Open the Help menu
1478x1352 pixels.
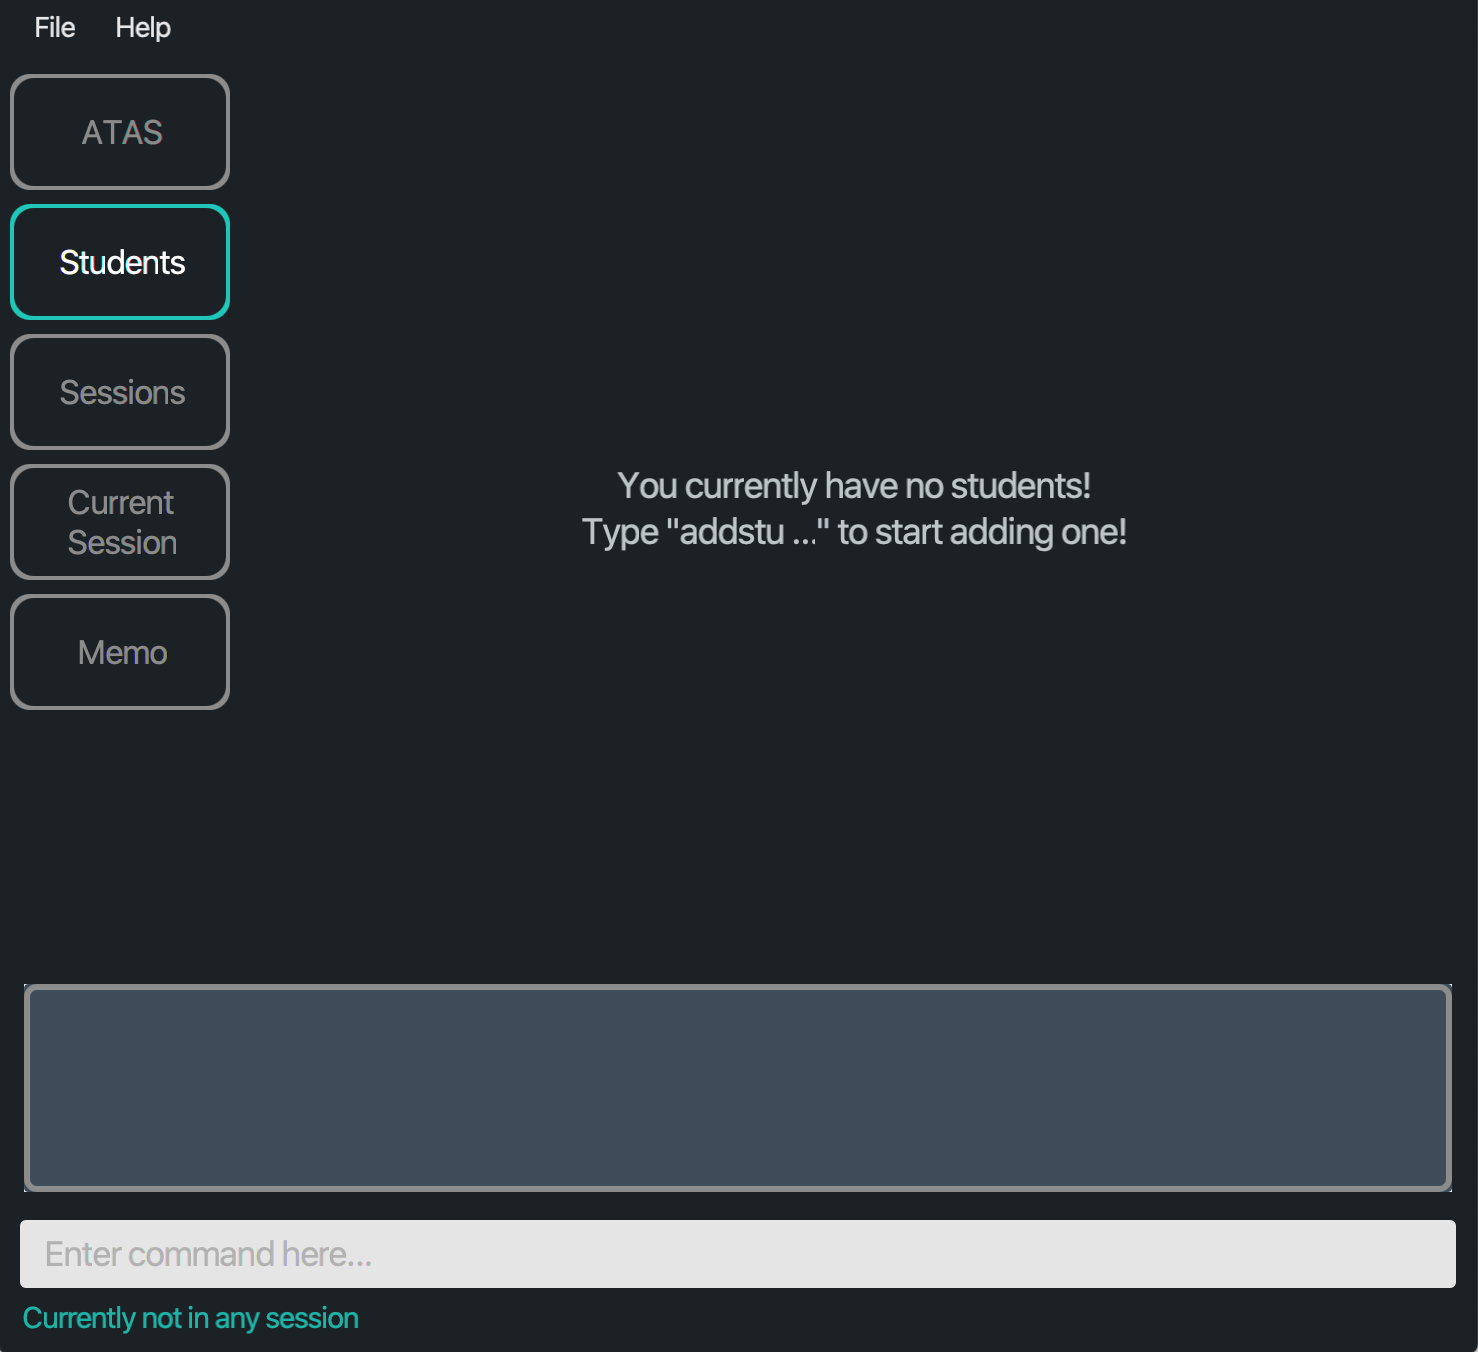click(143, 28)
